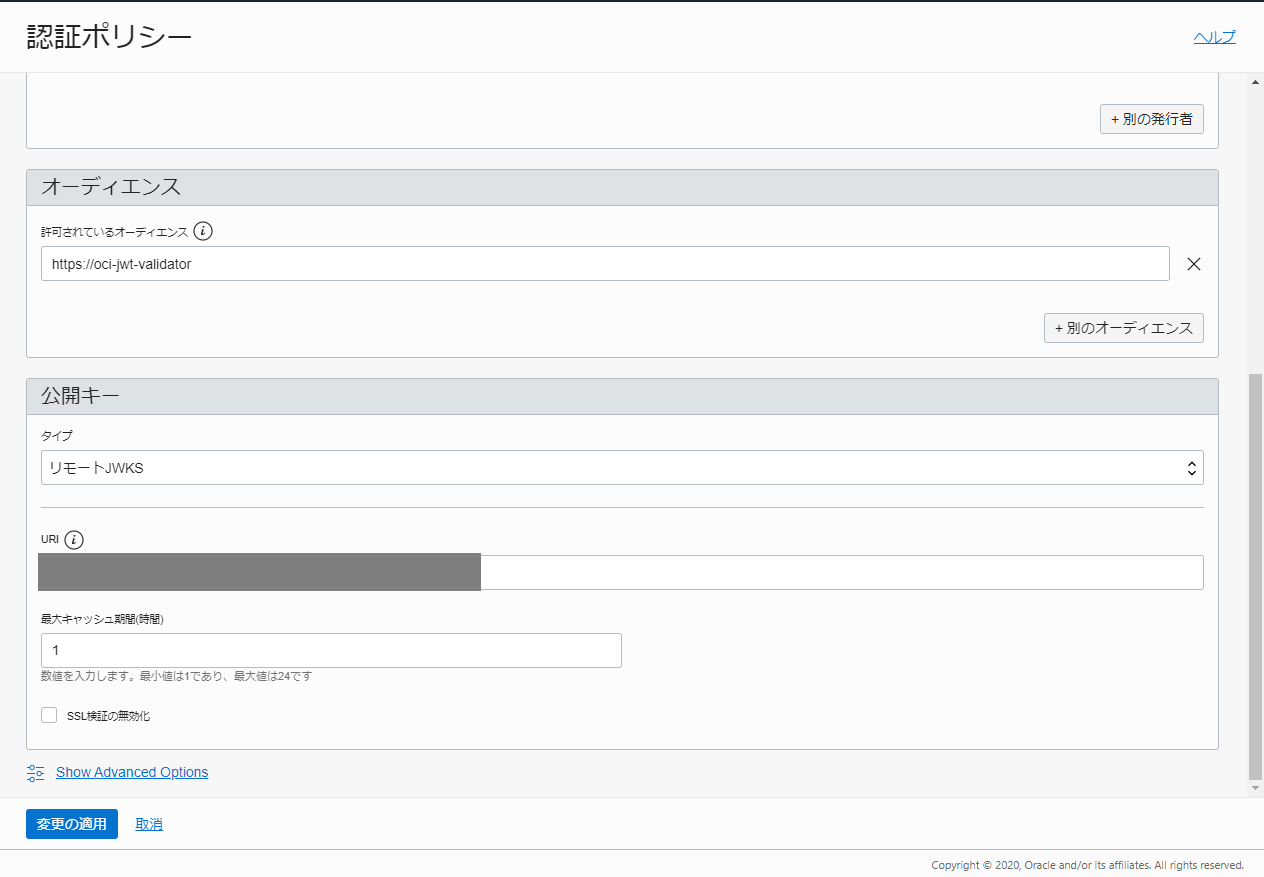Click the 公開キー section header
The image size is (1264, 877).
622,396
